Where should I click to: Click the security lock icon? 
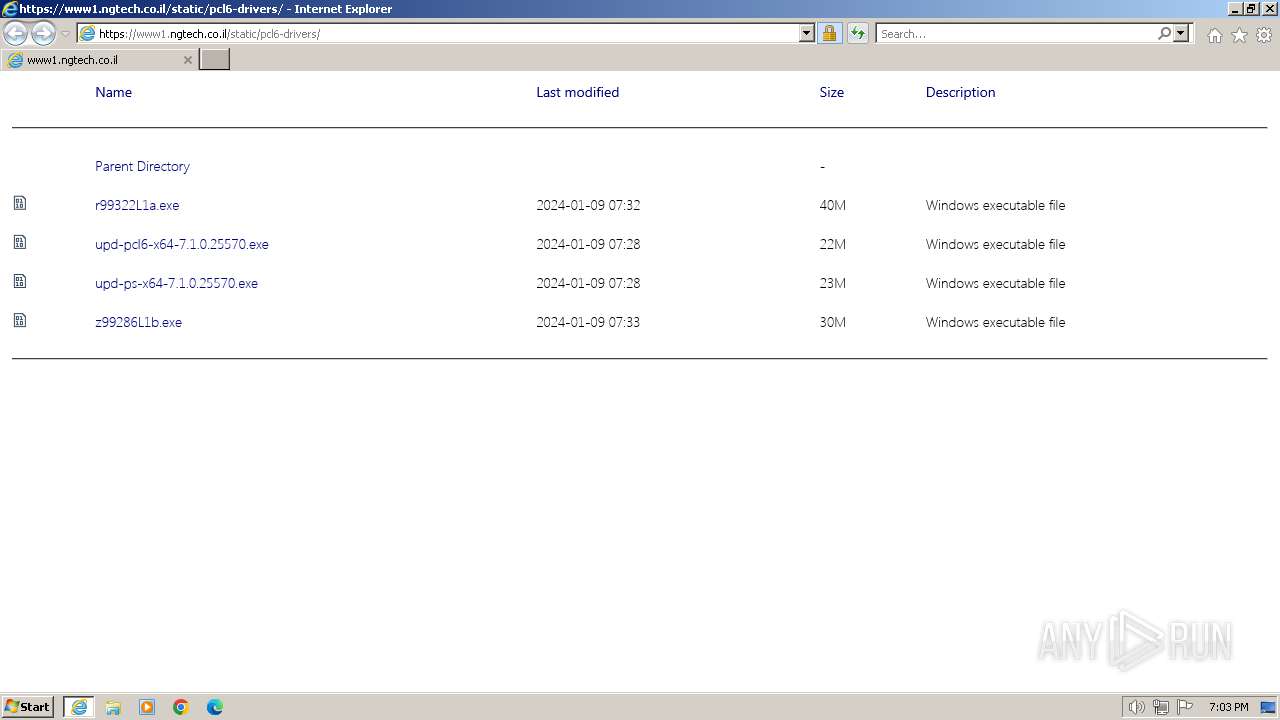coord(829,34)
